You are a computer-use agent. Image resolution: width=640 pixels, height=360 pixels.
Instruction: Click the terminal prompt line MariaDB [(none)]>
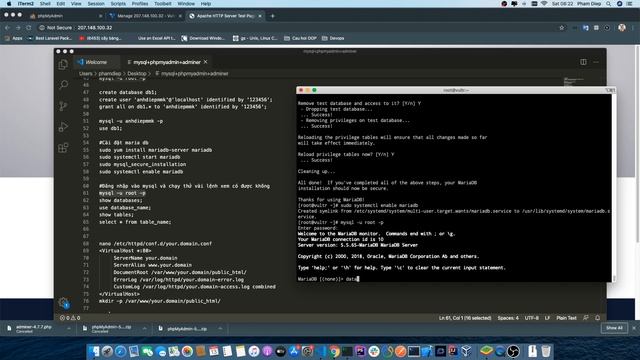tap(328, 279)
